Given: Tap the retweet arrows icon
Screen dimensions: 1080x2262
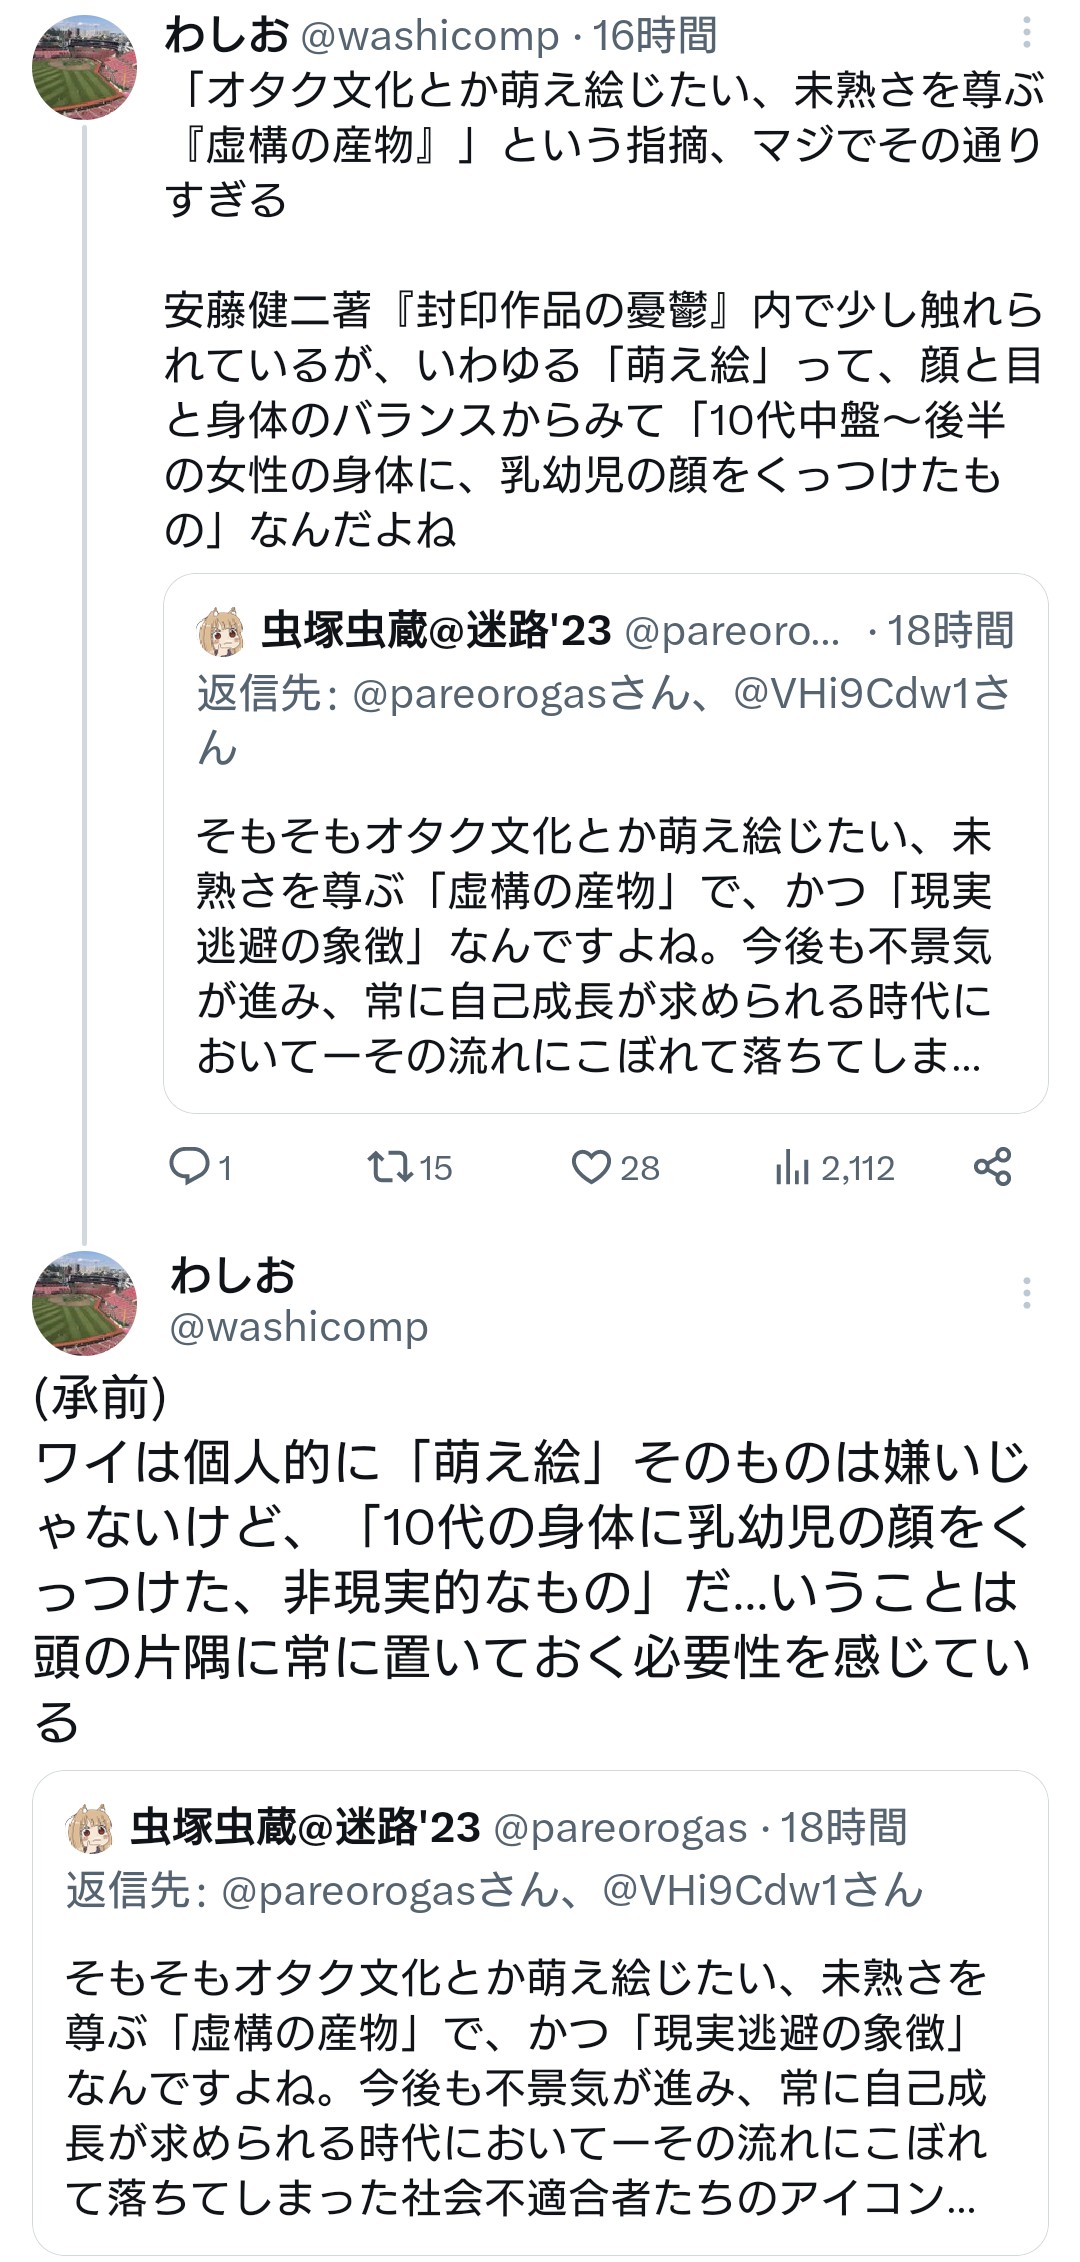Looking at the screenshot, I should click(x=390, y=1166).
